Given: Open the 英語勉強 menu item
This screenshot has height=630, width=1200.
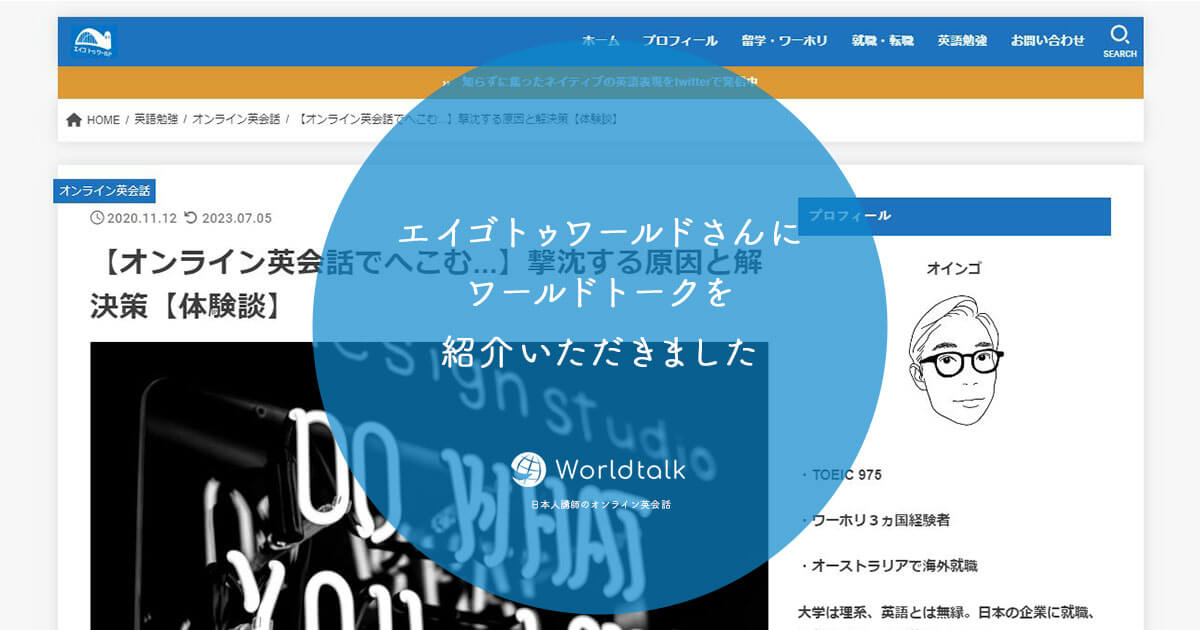Looking at the screenshot, I should click(x=962, y=41).
